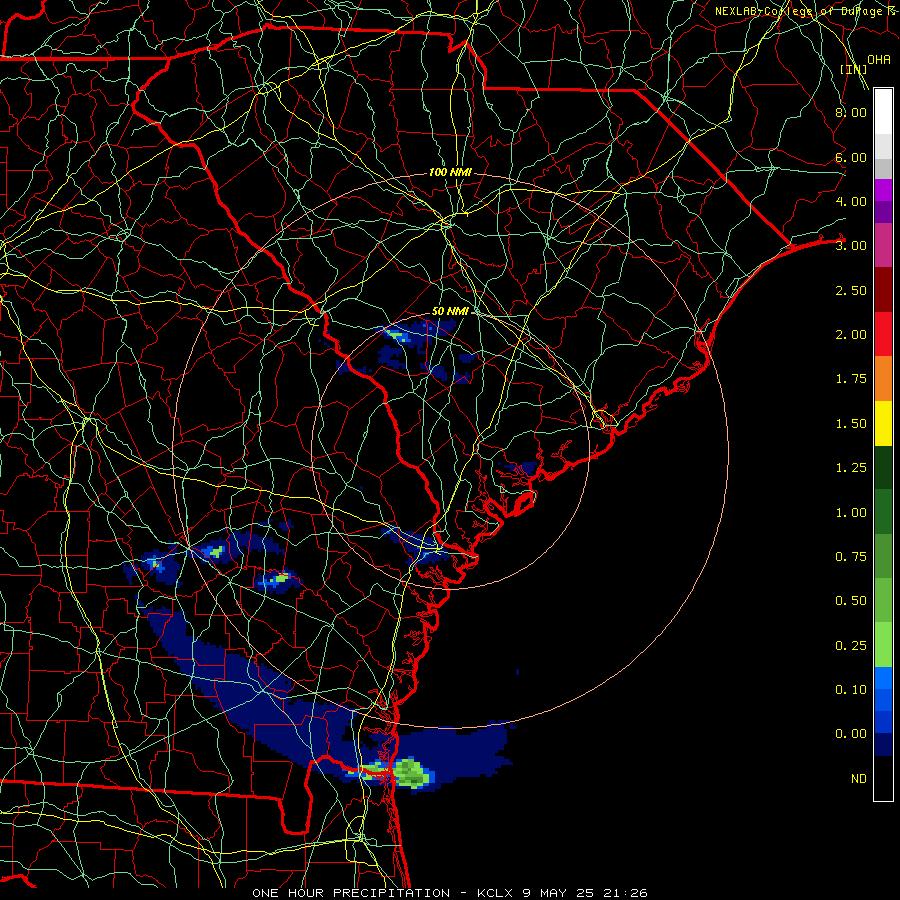900x900 pixels.
Task: Click the orange legend swatch
Action: click(883, 379)
